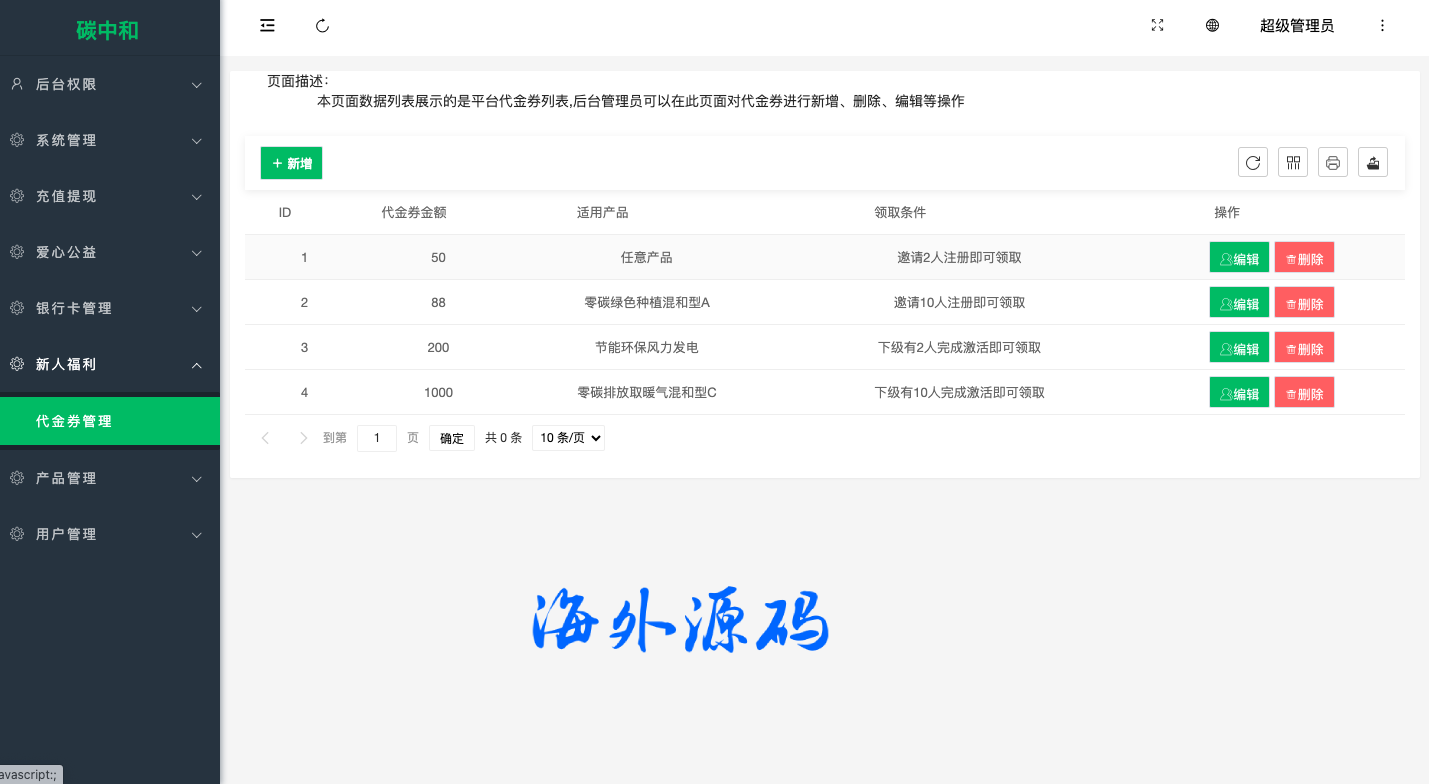Open the vertical three-dot more menu
The height and width of the screenshot is (784, 1429).
[1383, 26]
